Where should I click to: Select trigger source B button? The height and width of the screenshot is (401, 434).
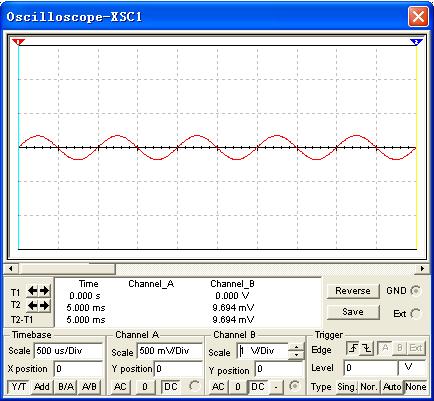click(x=400, y=349)
